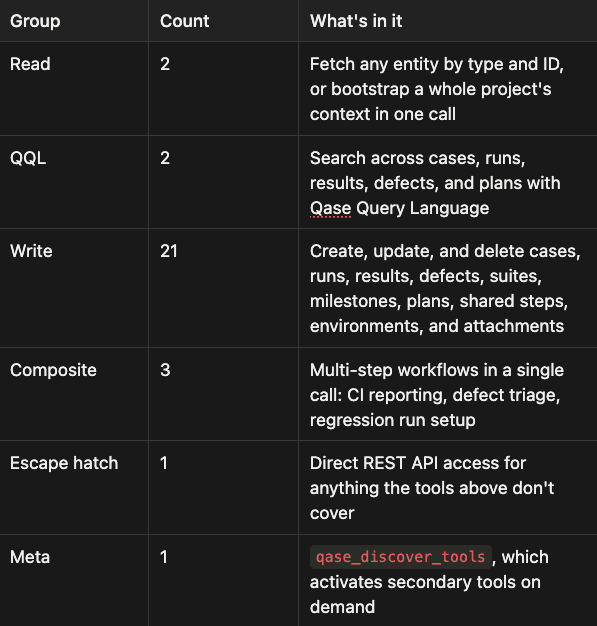
Task: Select the Search across cases description
Action: coord(435,183)
